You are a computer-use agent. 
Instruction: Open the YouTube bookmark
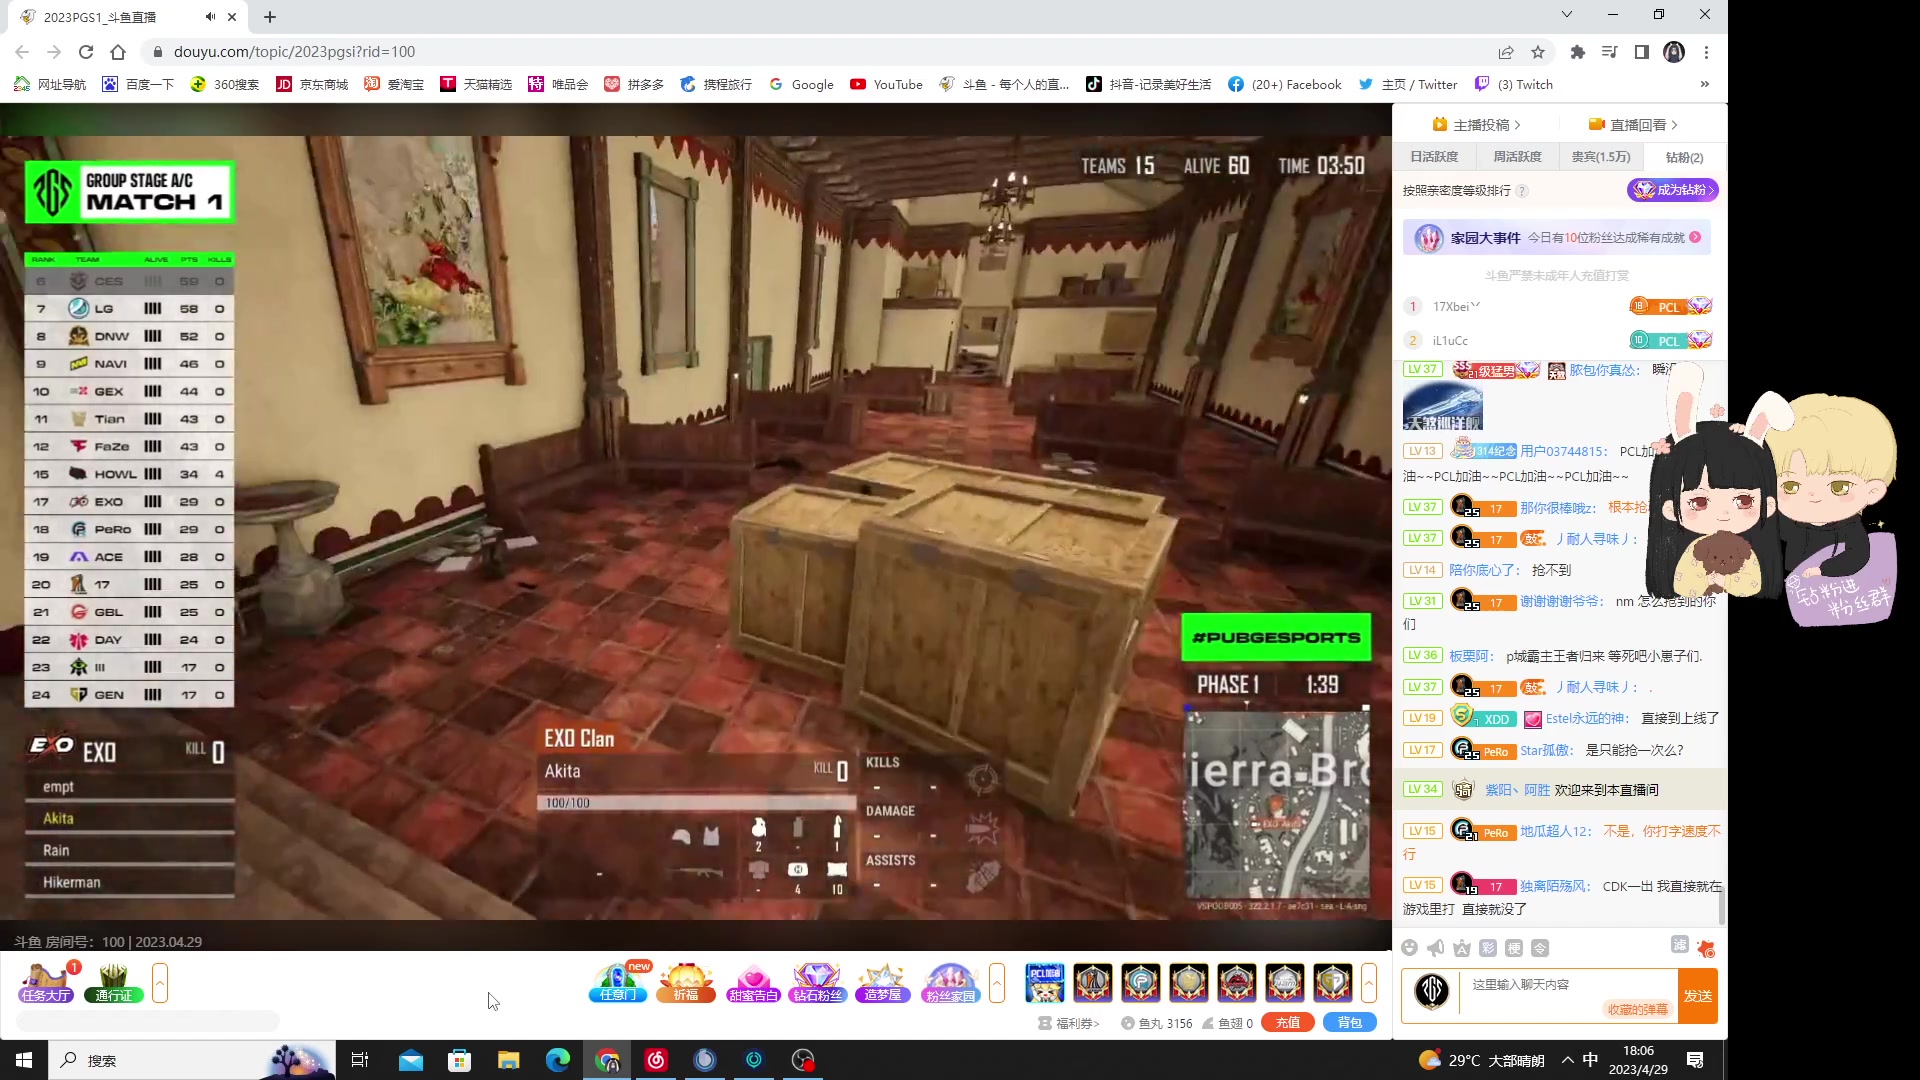coord(886,84)
